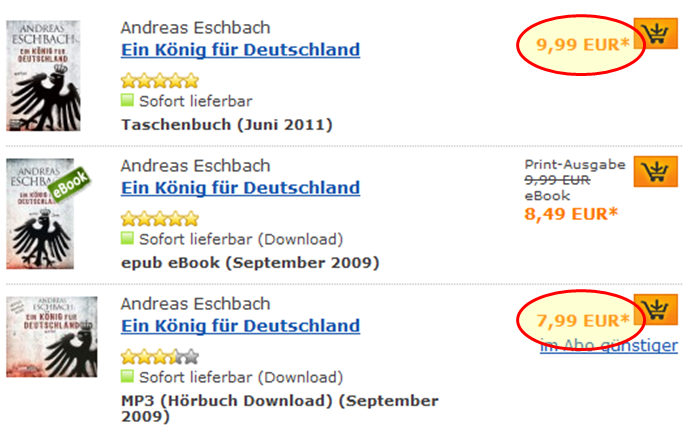Image resolution: width=685 pixels, height=430 pixels.
Task: Open the Taschenbuch 'Ein König für Deutschland' link
Action: (x=240, y=50)
